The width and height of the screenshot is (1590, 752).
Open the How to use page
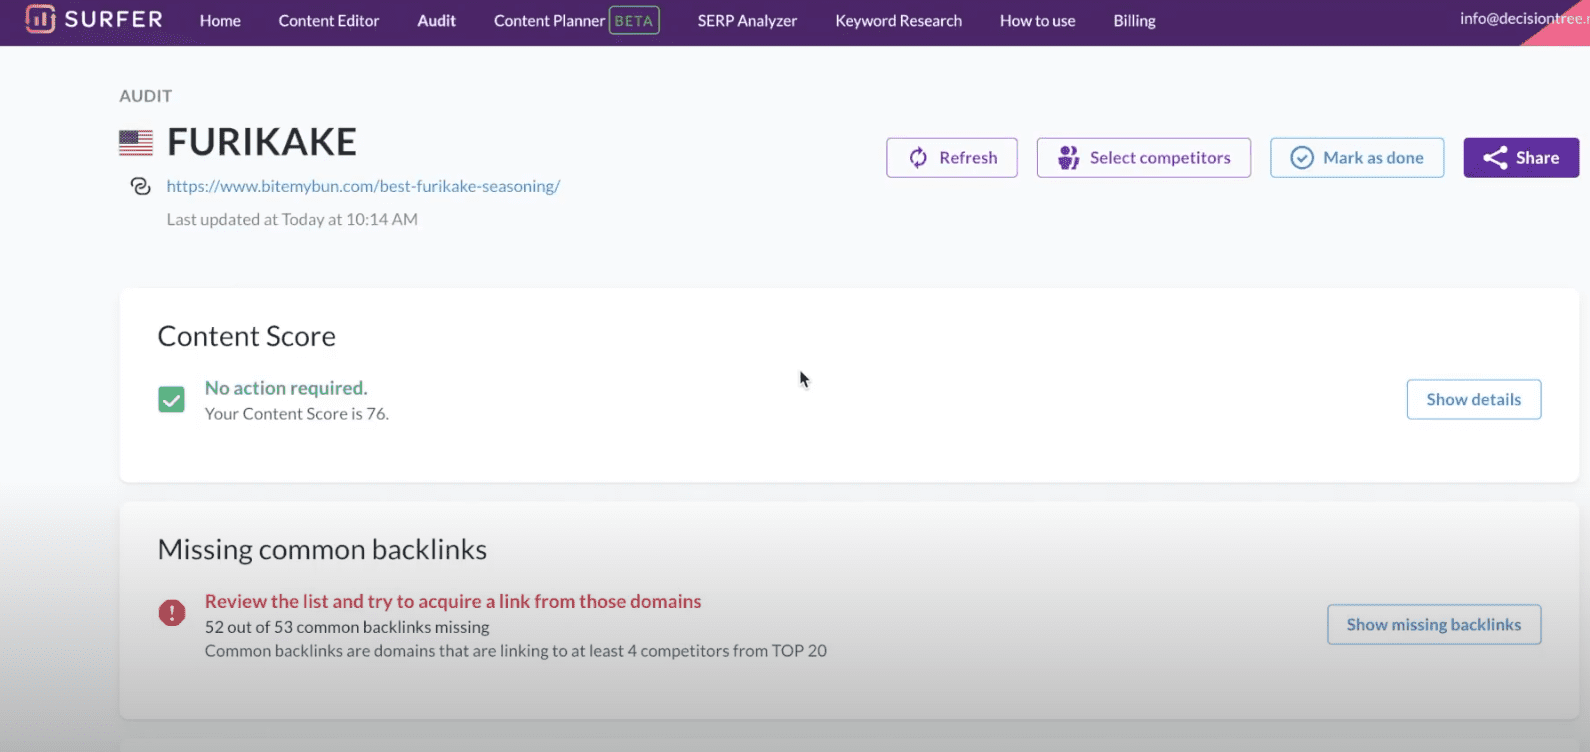[x=1038, y=21]
